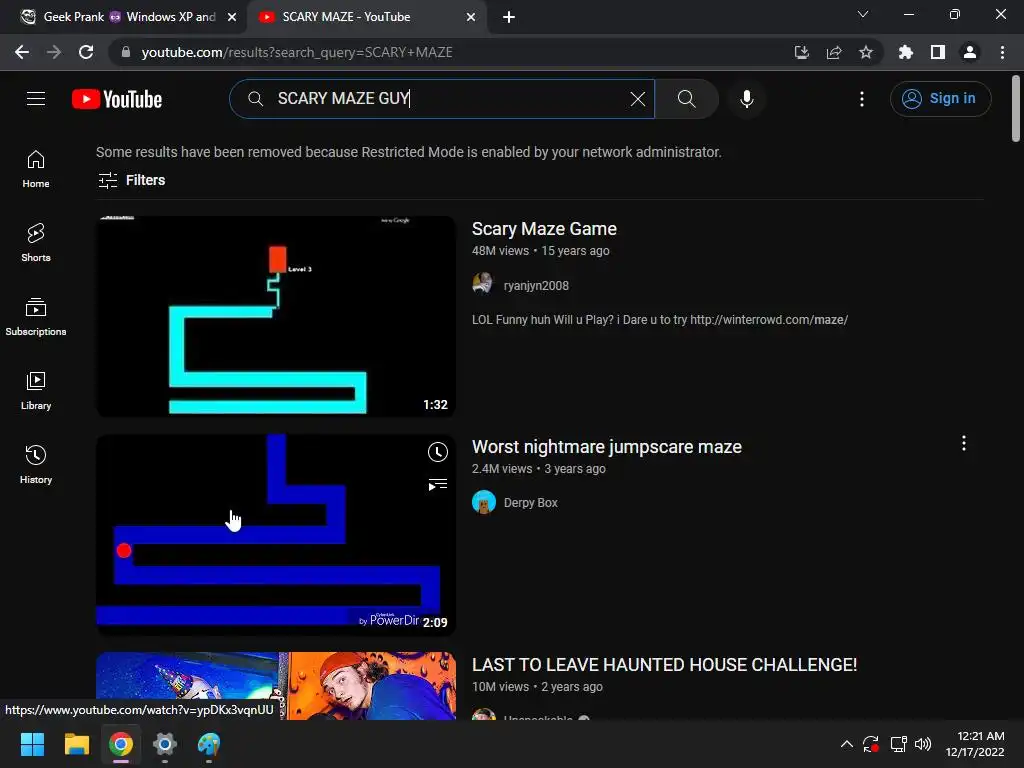1024x768 pixels.
Task: Open the clock showing 12:21 AM
Action: click(x=975, y=744)
